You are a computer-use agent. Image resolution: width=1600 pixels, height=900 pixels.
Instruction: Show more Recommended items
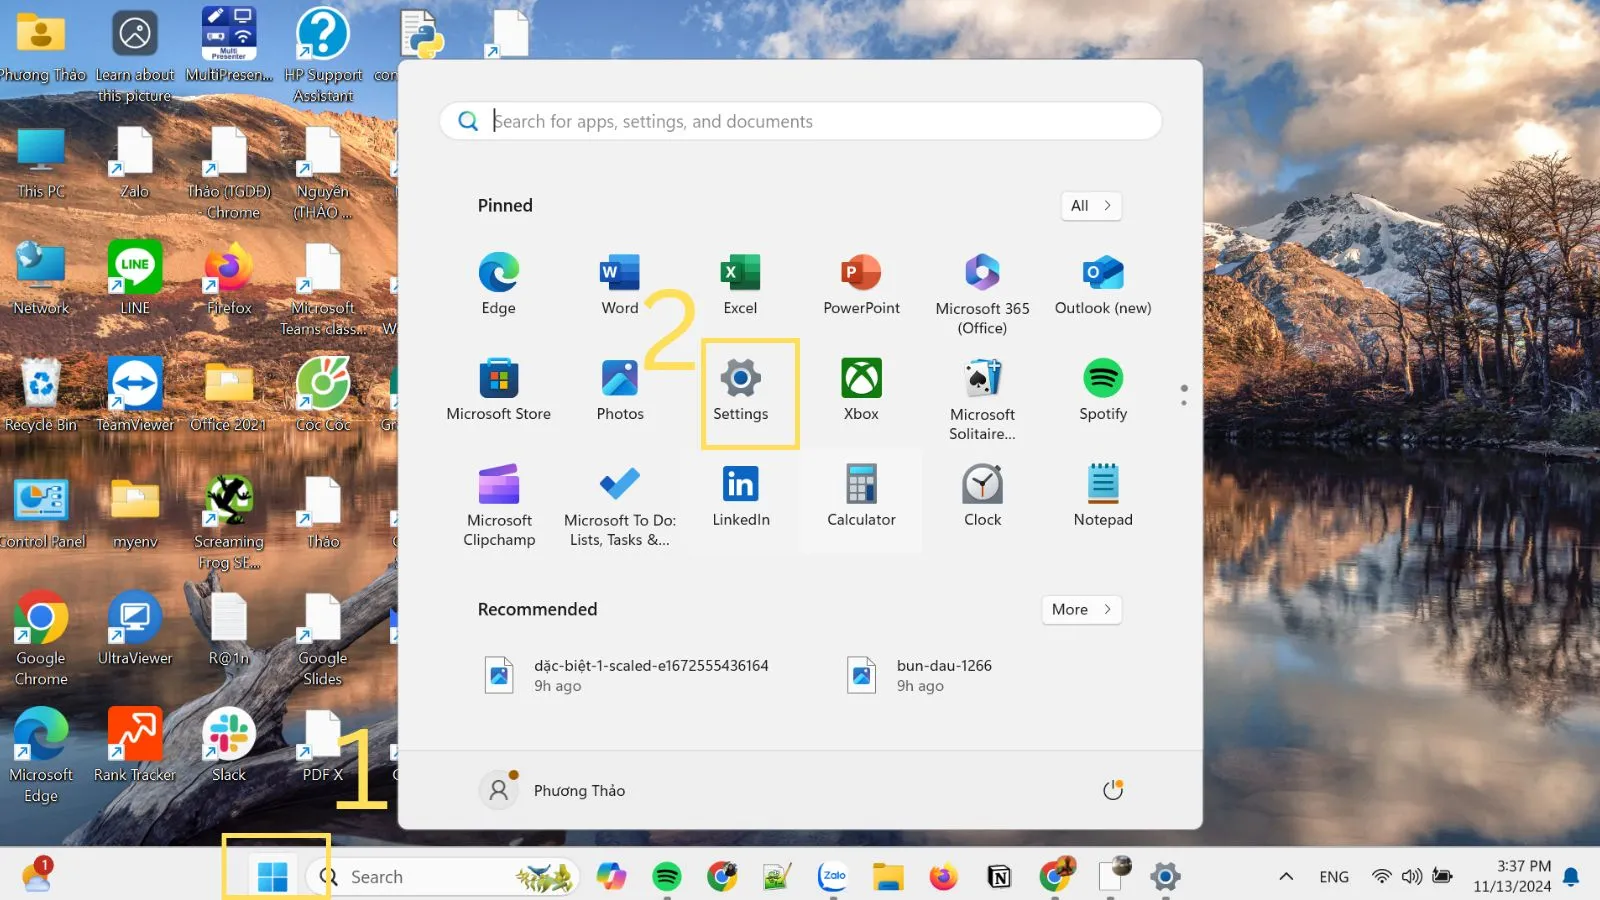pyautogui.click(x=1080, y=609)
